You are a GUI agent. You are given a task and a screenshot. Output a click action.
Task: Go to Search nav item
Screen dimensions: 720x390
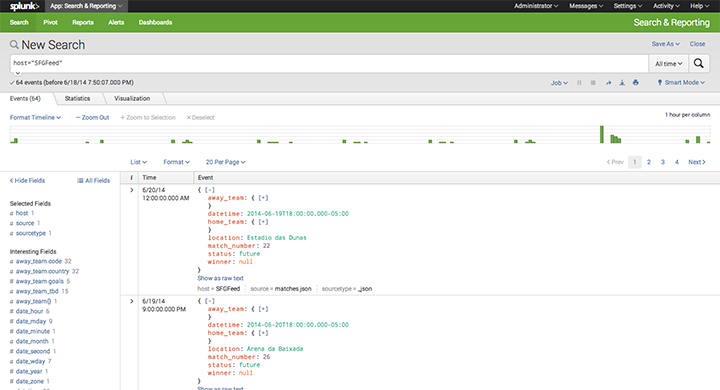pyautogui.click(x=19, y=23)
